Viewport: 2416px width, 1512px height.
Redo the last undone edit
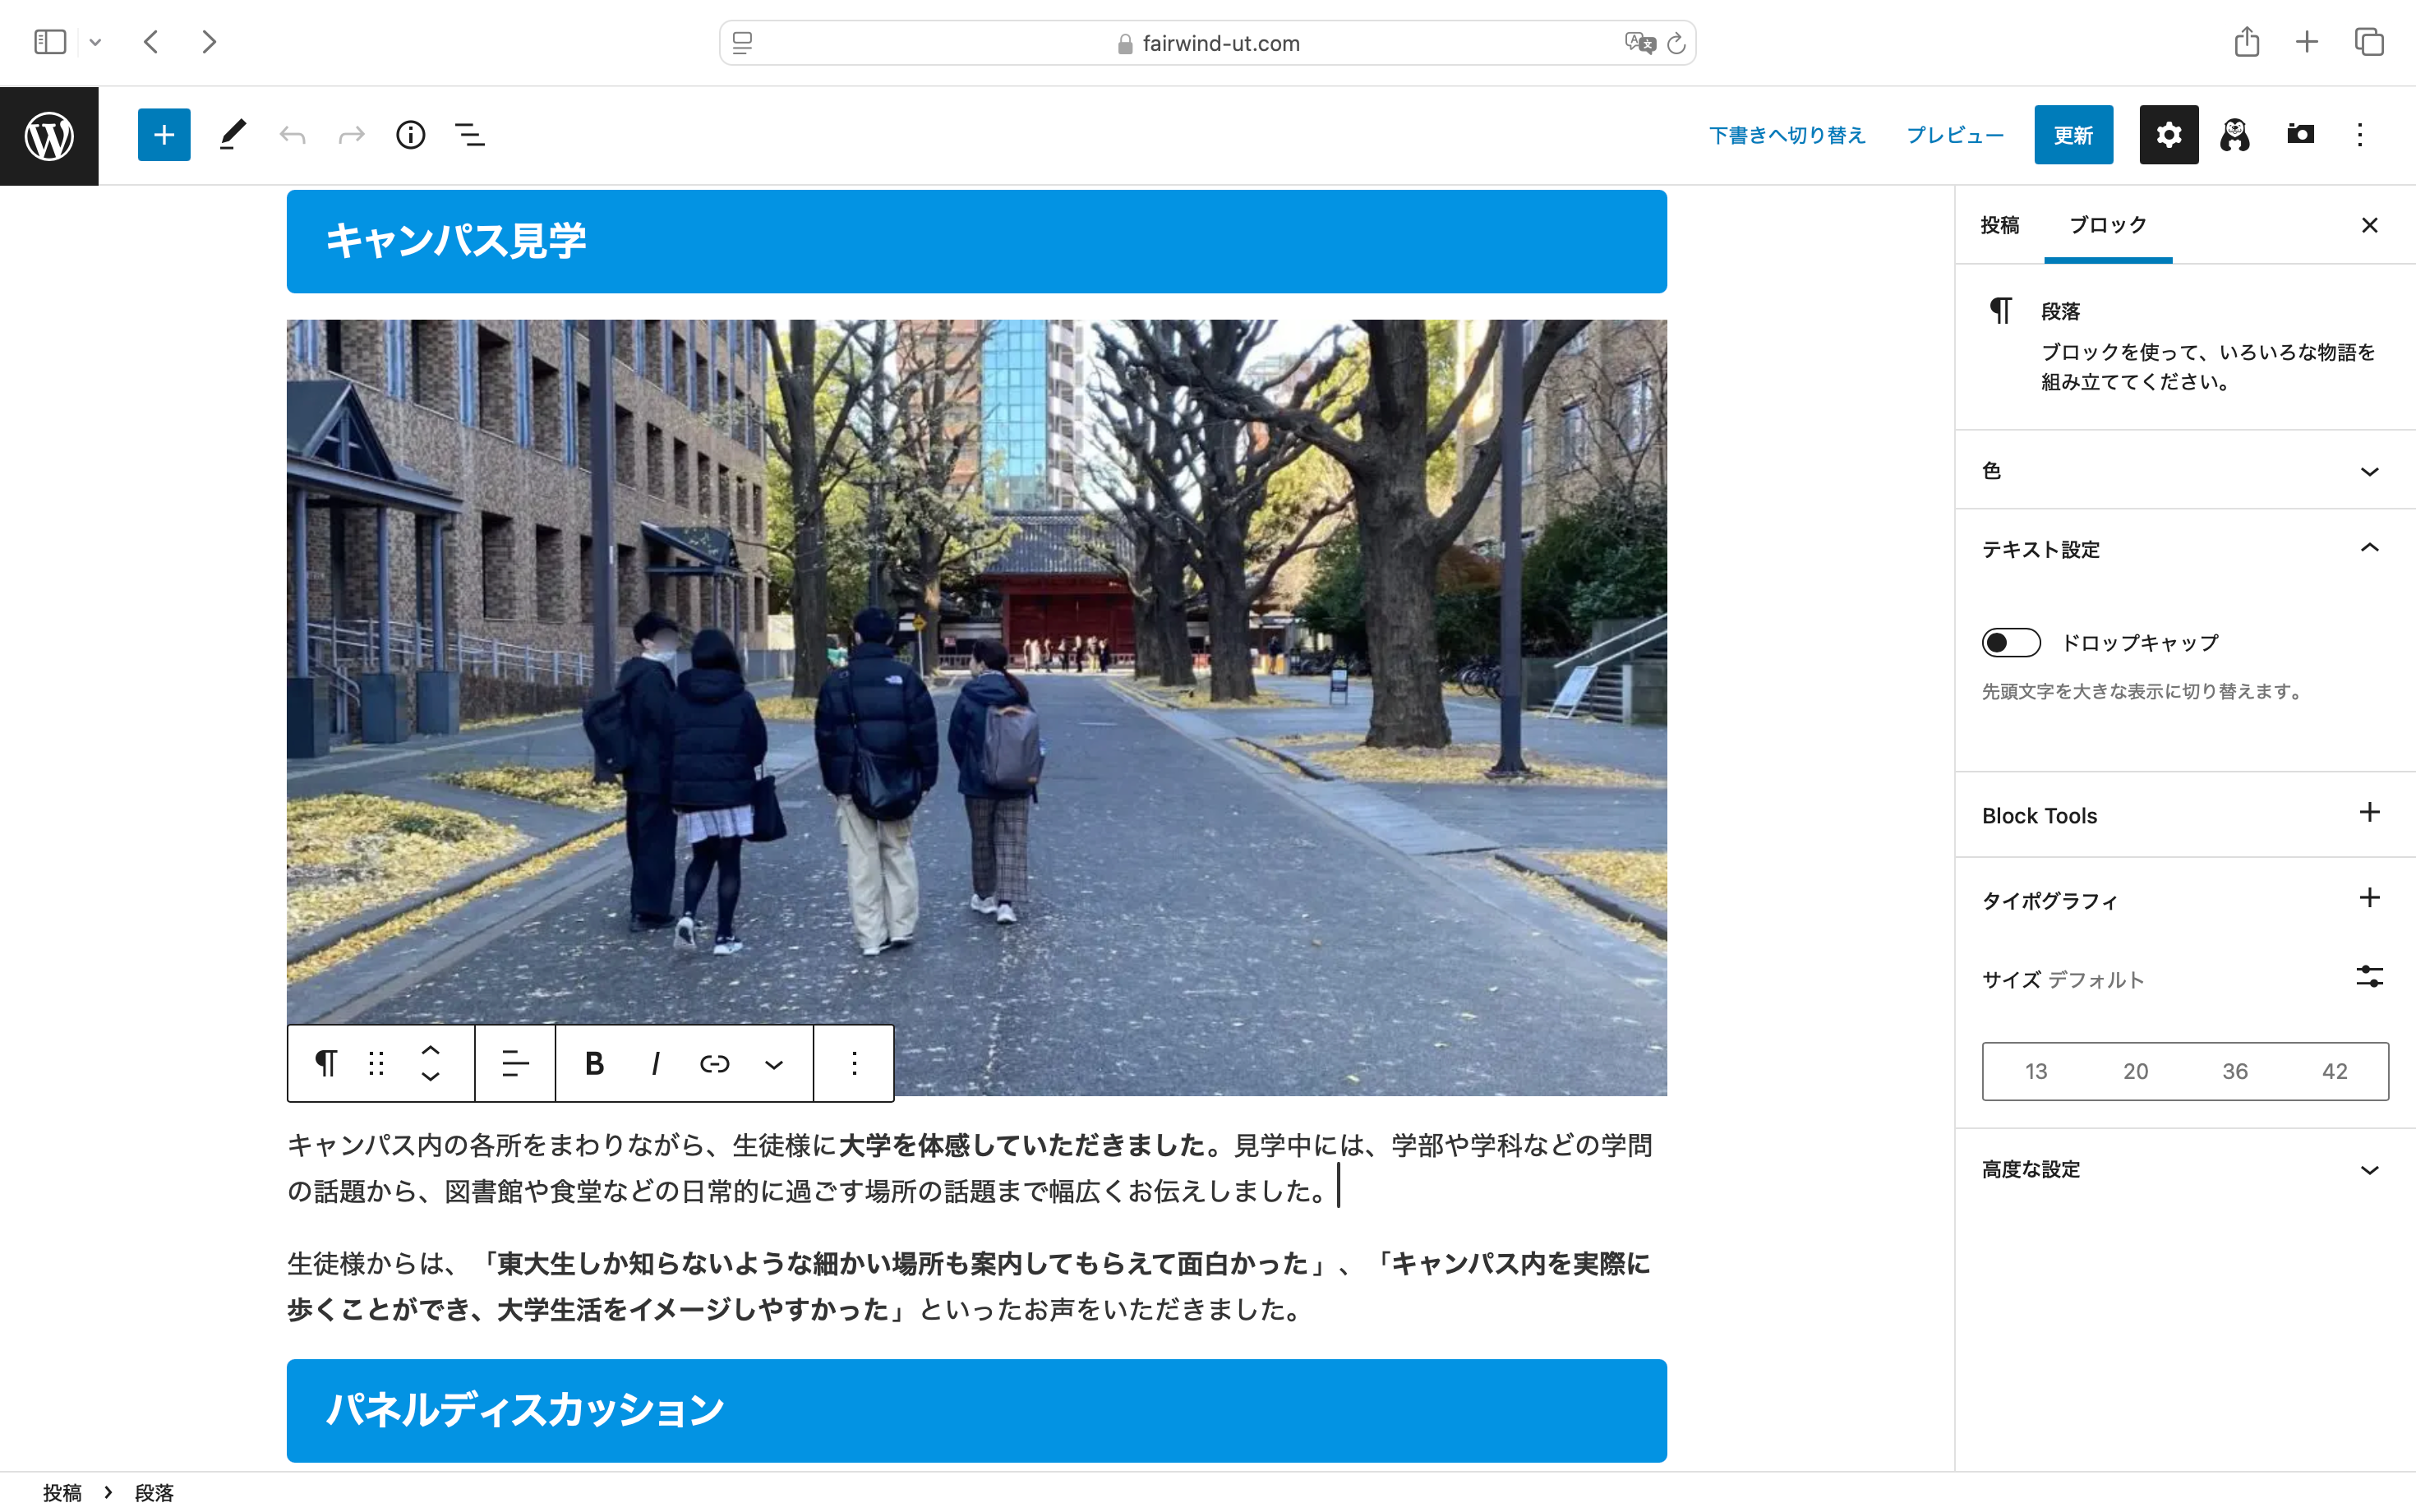350,134
